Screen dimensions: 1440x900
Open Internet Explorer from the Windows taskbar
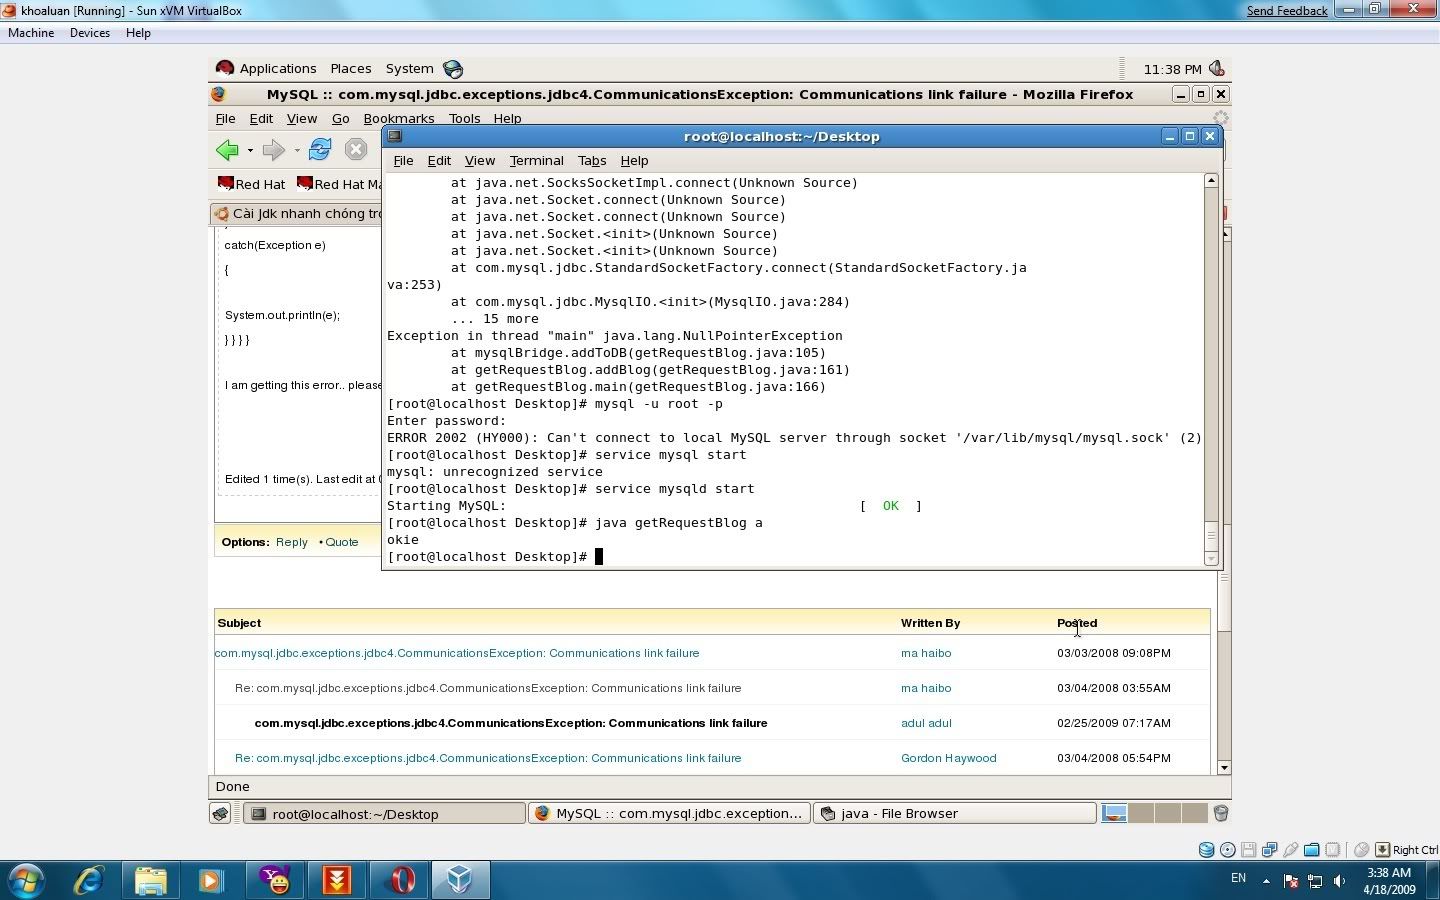coord(89,880)
